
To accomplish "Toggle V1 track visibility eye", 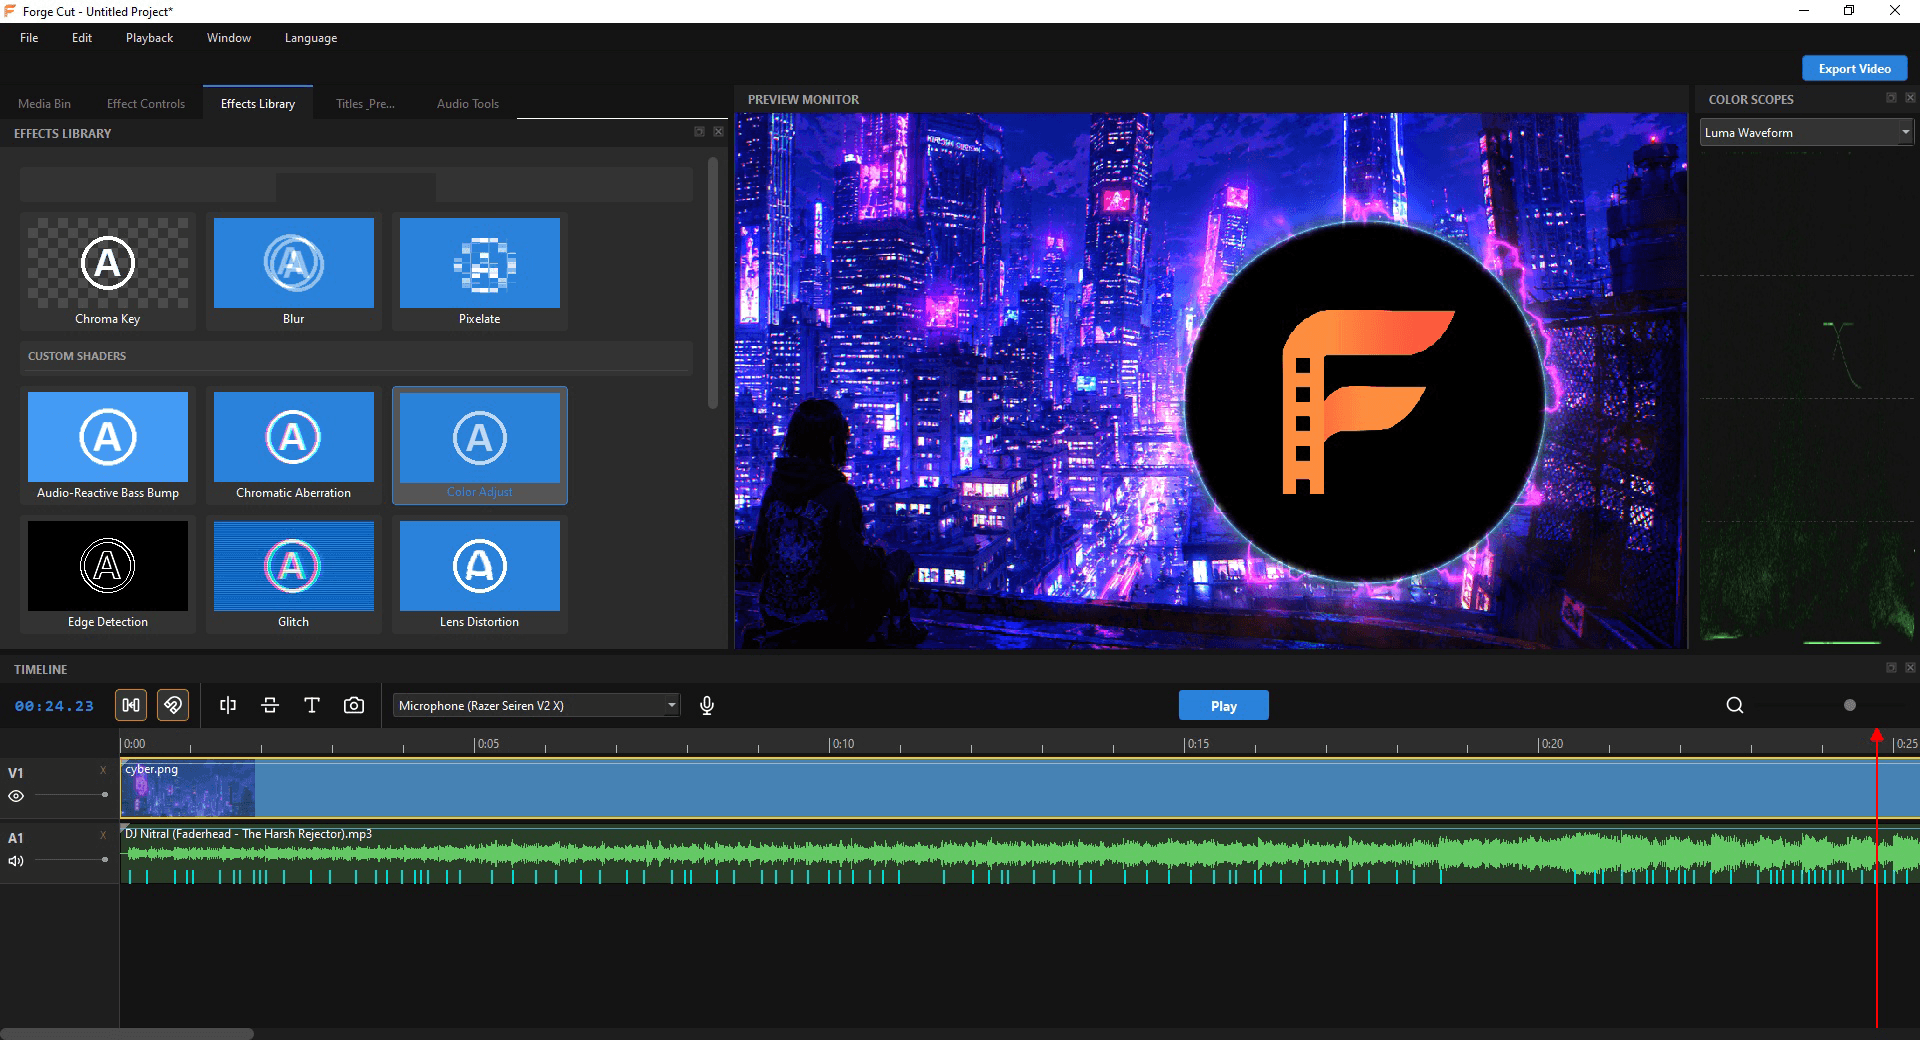I will coord(16,796).
